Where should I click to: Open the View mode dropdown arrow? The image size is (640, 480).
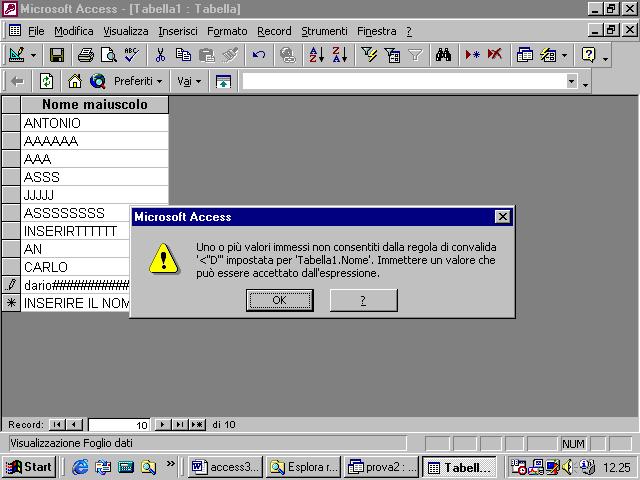[34, 56]
